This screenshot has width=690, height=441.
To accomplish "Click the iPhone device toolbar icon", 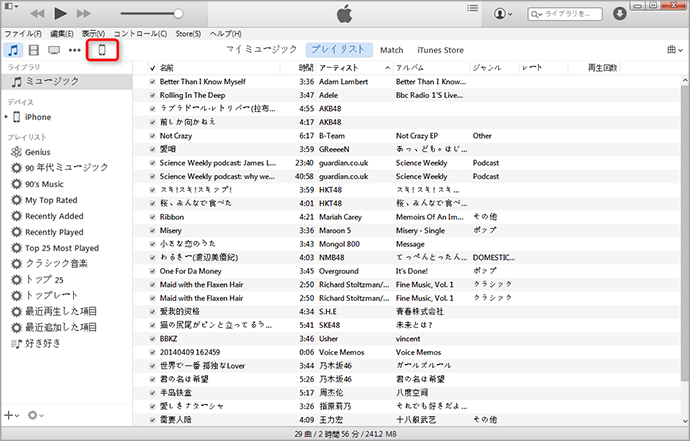I will point(102,50).
